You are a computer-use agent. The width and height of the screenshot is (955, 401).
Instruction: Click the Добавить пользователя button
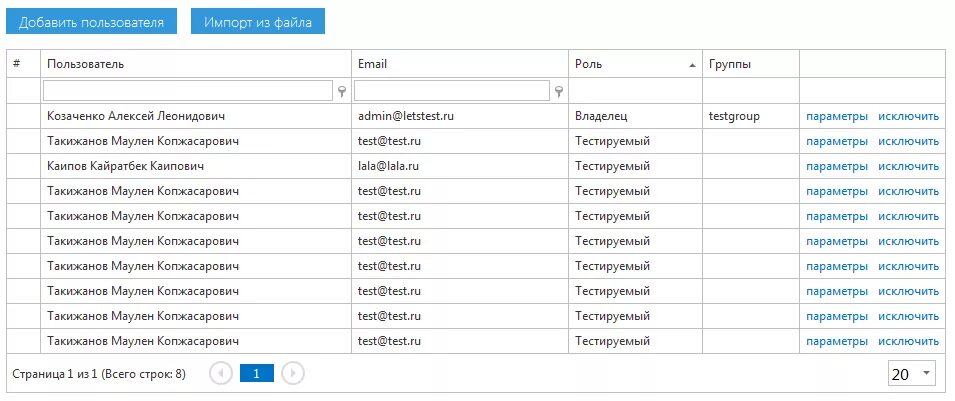tap(91, 23)
